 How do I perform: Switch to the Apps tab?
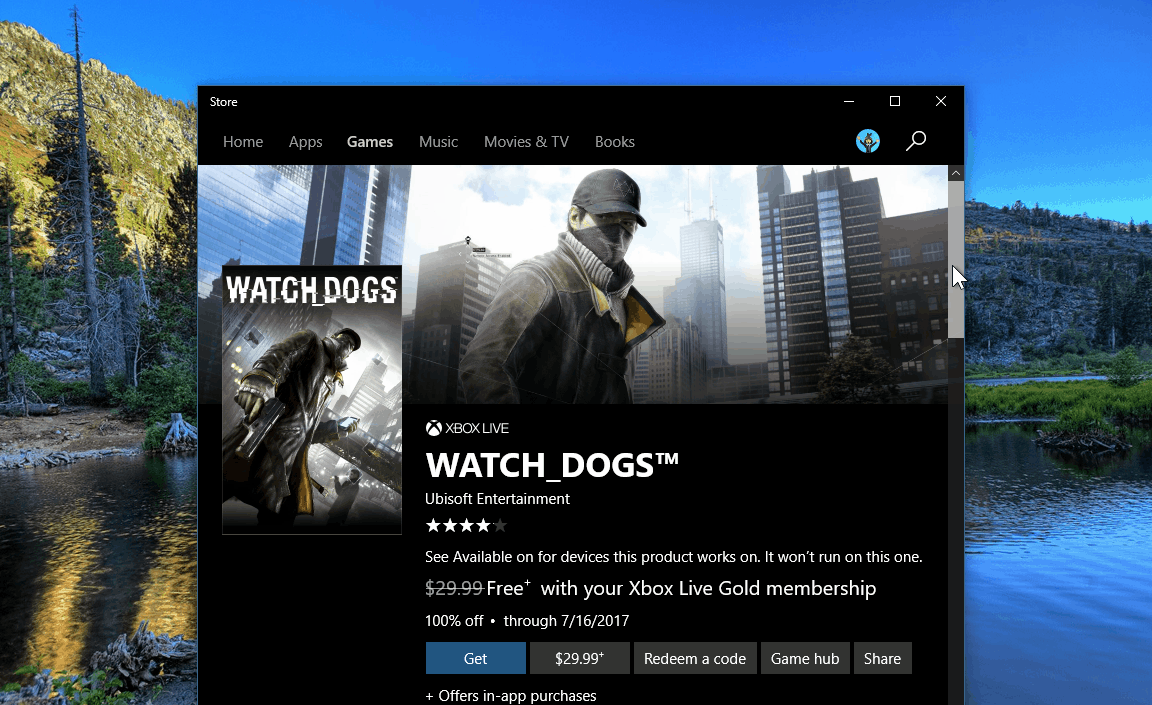(305, 142)
